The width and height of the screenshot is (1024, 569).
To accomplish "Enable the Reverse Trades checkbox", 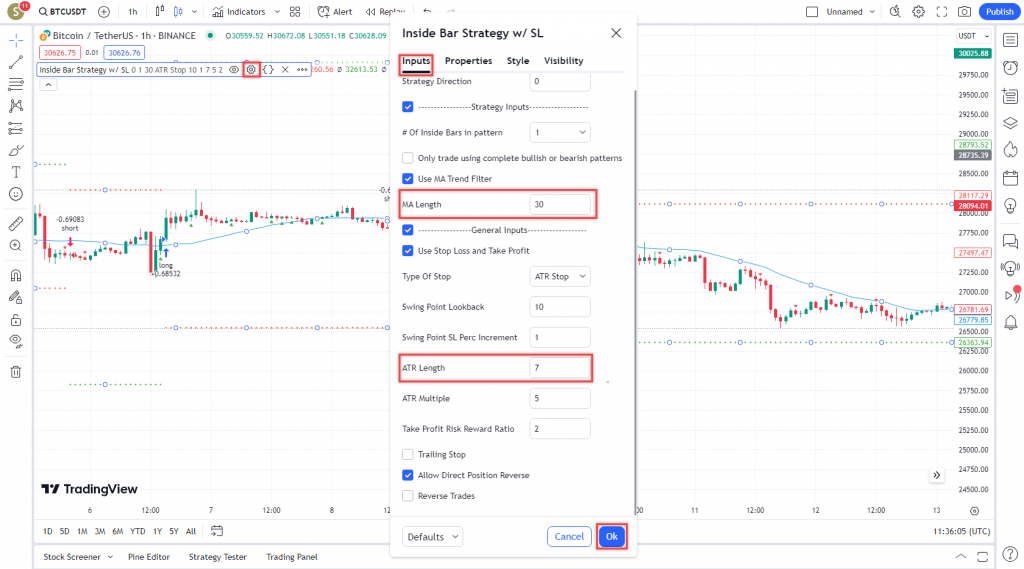I will click(408, 496).
